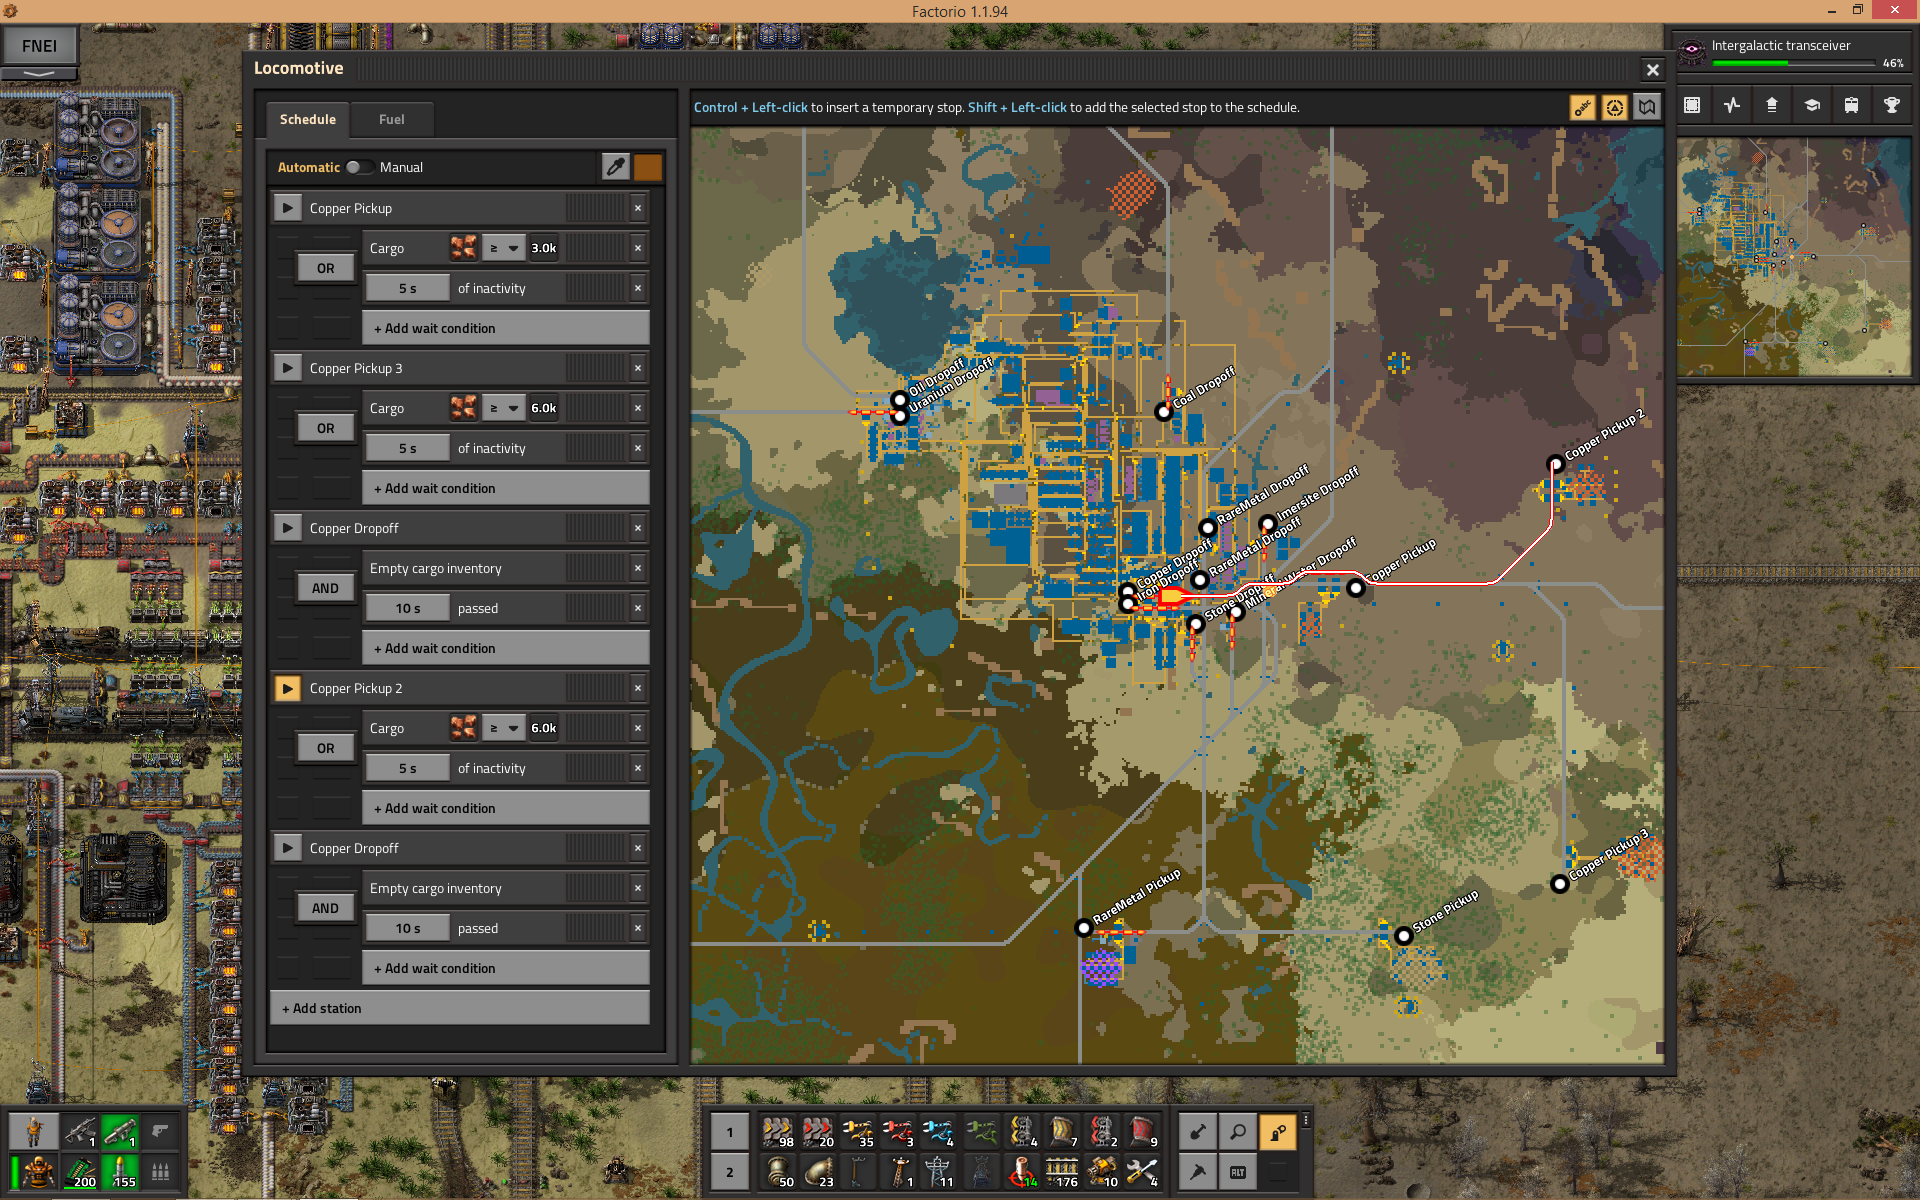
Task: Toggle the AND comparison under first Copper Dropoff
Action: point(326,588)
